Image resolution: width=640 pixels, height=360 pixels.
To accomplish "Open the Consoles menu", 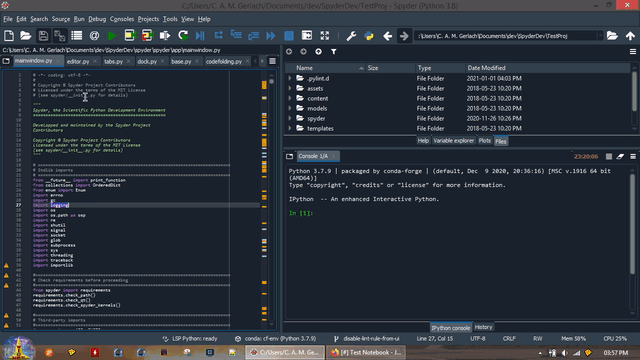I will coord(122,19).
